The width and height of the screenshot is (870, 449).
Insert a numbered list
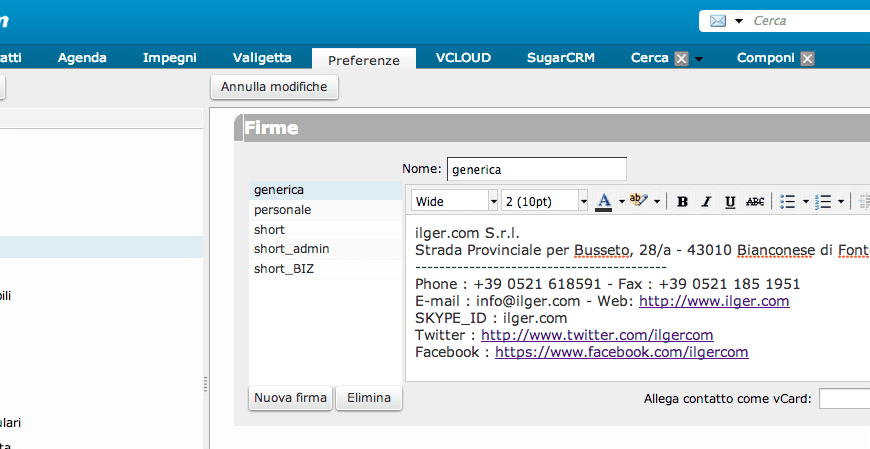point(823,201)
